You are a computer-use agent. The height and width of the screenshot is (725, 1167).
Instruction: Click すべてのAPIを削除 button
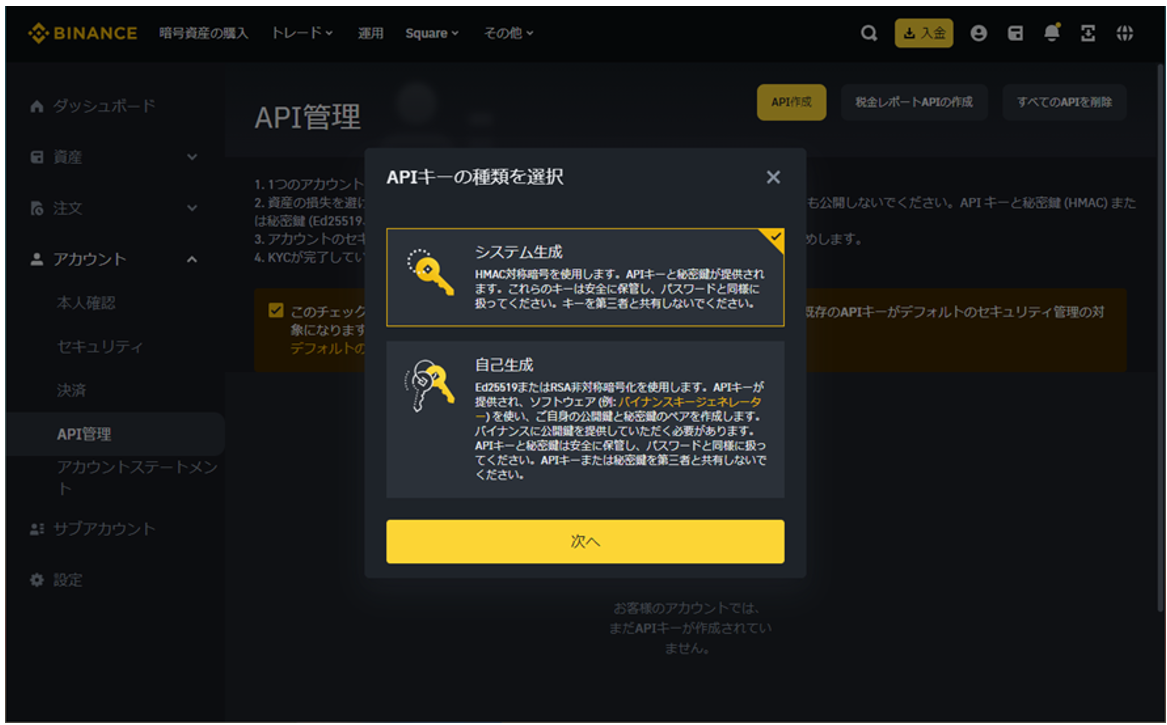coord(1064,102)
